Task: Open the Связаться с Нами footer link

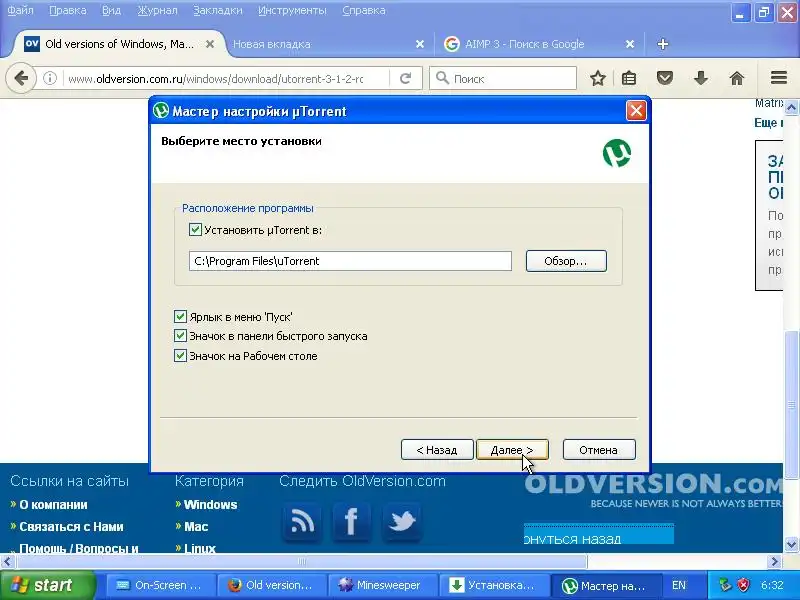Action: tap(71, 527)
